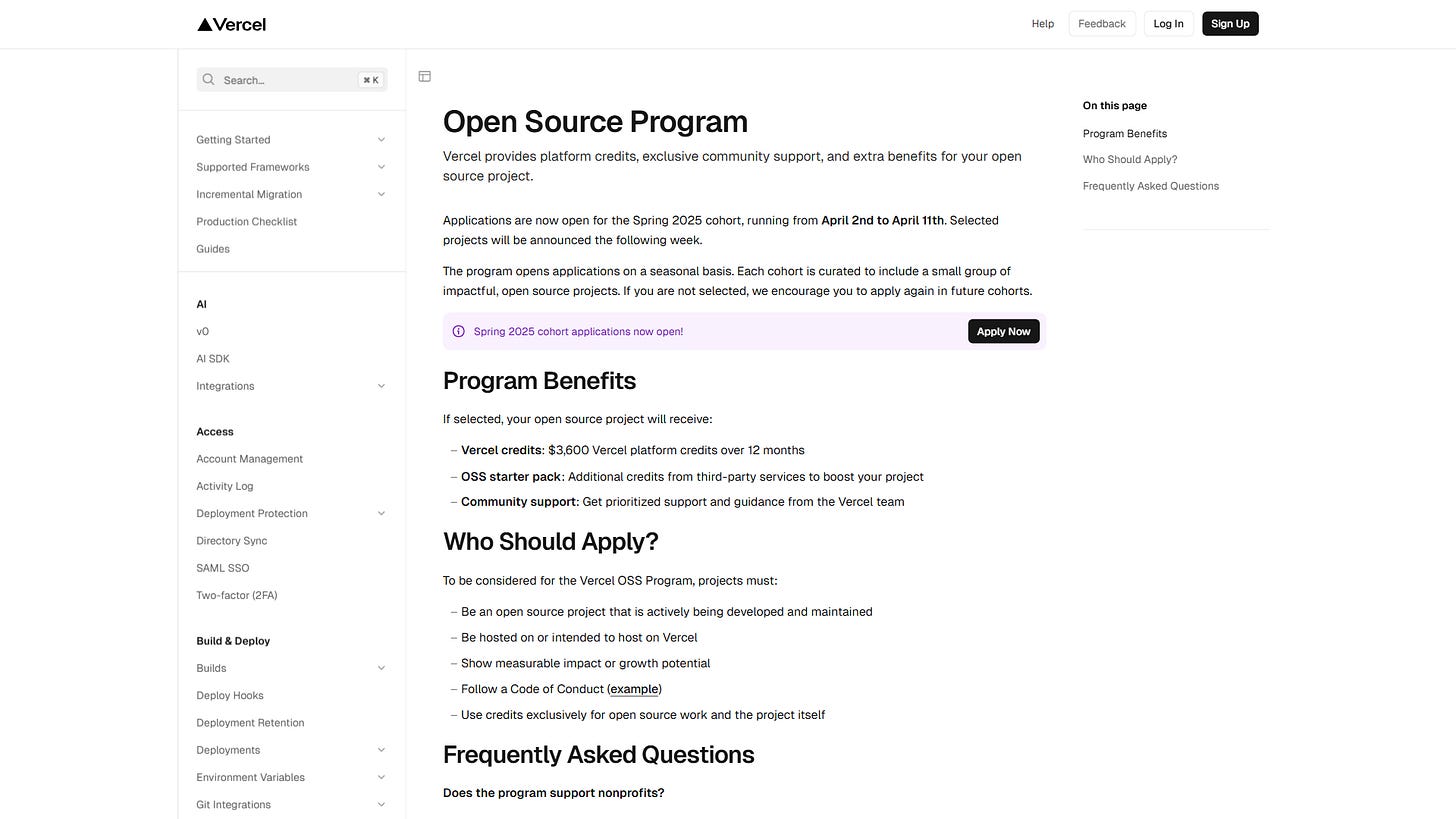Viewport: 1456px width, 819px height.
Task: Toggle the sidebar collapse icon
Action: pos(424,76)
